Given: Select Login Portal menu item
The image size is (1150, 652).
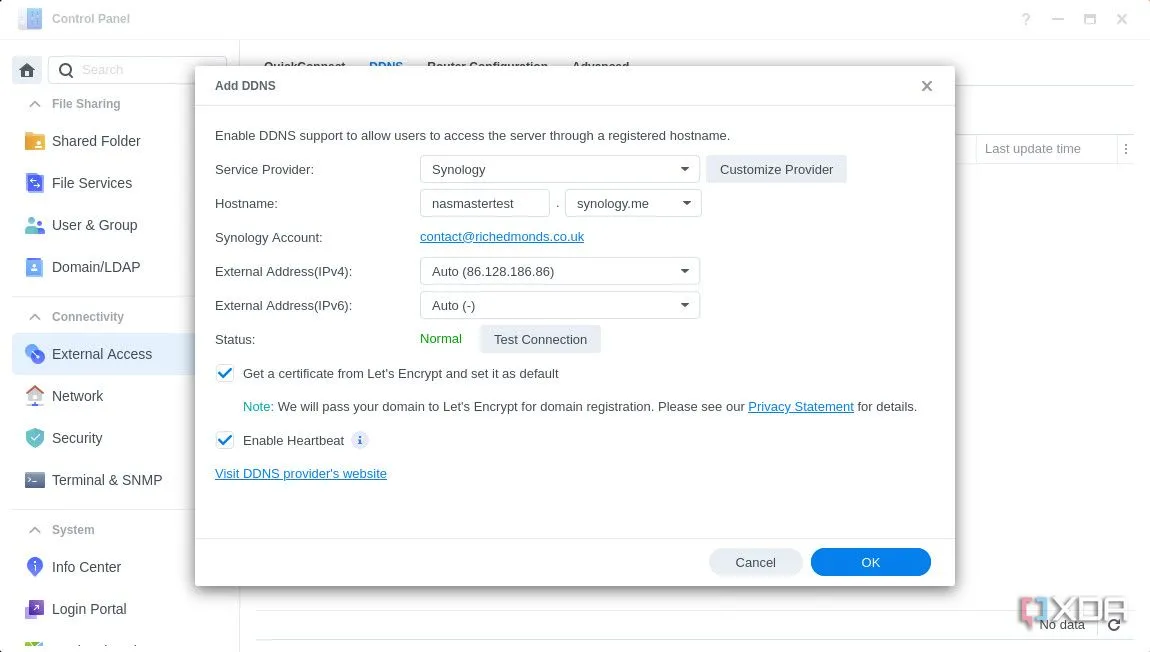Looking at the screenshot, I should click(103, 609).
